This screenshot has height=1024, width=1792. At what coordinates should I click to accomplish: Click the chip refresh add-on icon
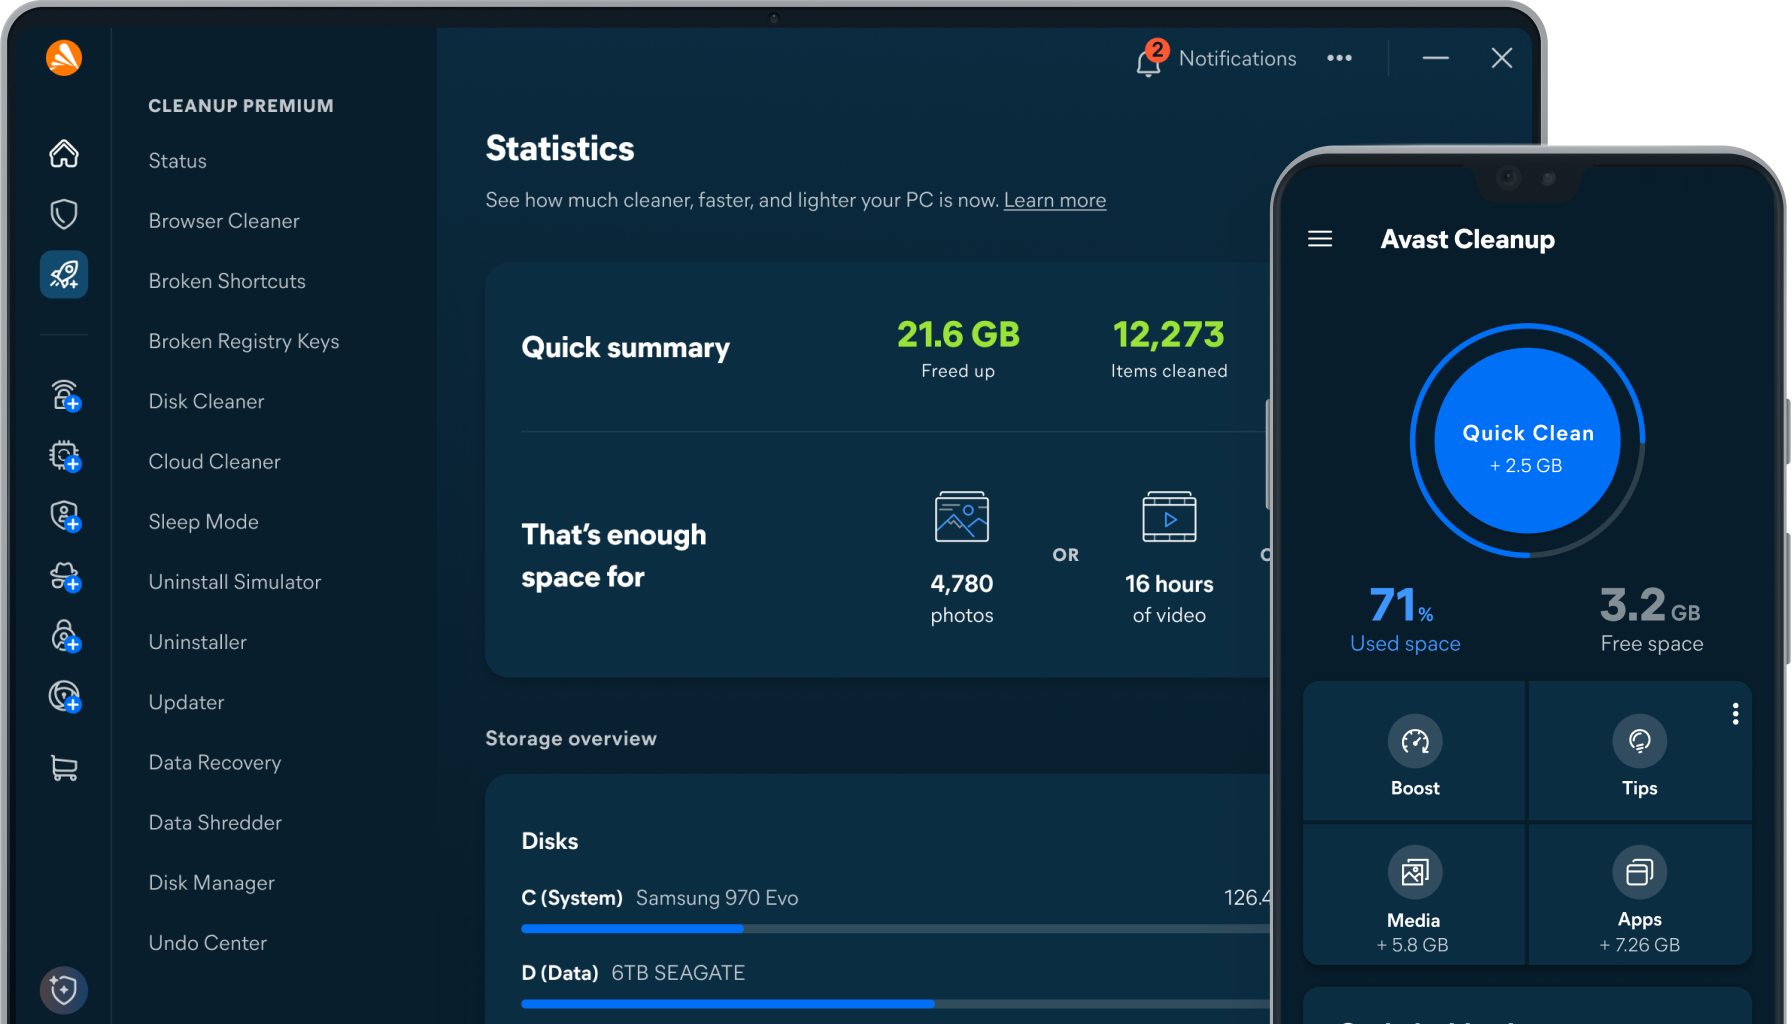point(65,456)
